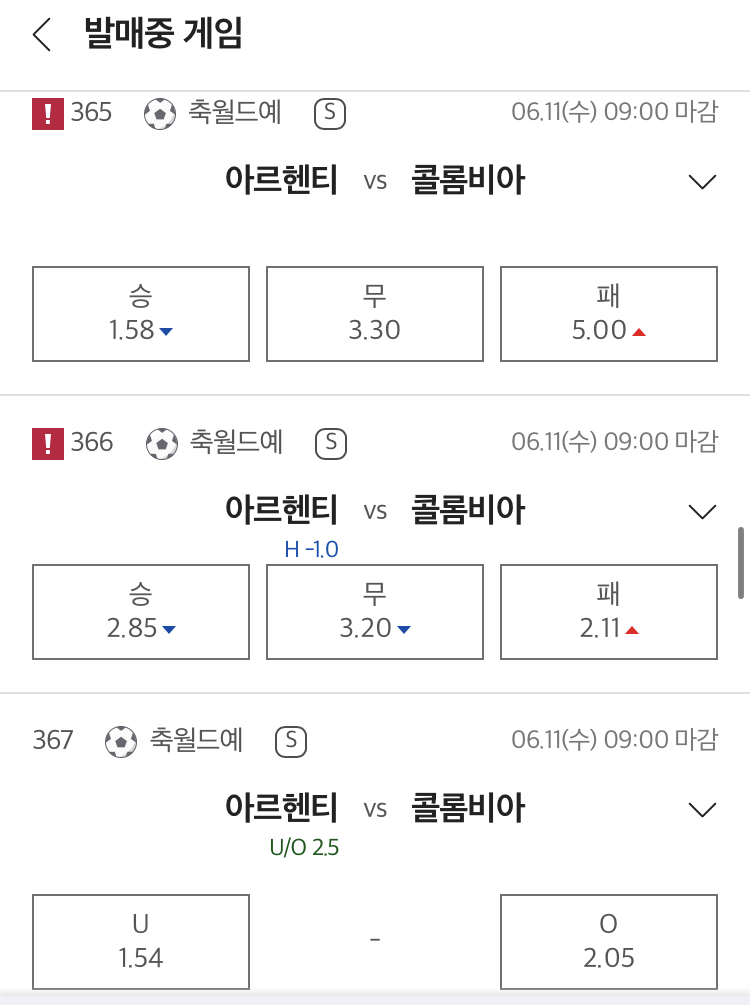Viewport: 750px width, 1005px height.
Task: Pick handicap 패 at 2.11 odds
Action: click(609, 612)
